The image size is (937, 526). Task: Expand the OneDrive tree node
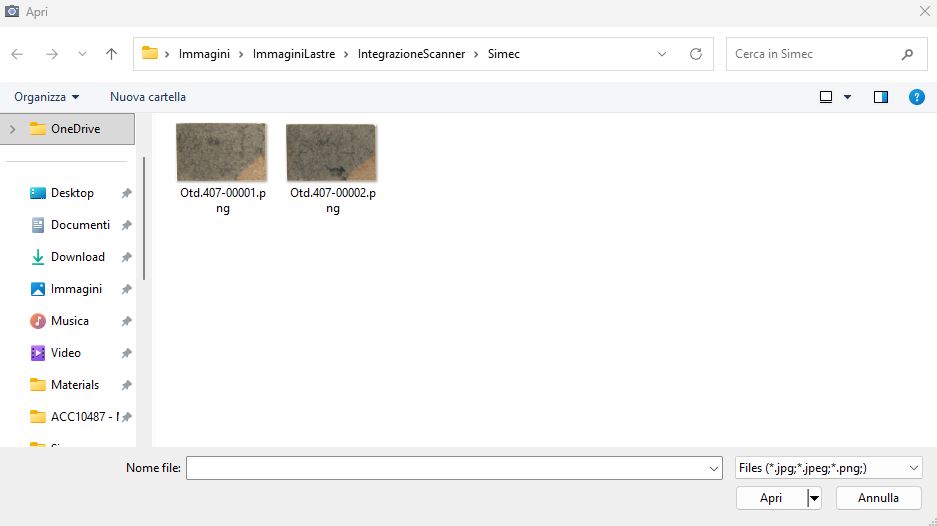pyautogui.click(x=13, y=129)
